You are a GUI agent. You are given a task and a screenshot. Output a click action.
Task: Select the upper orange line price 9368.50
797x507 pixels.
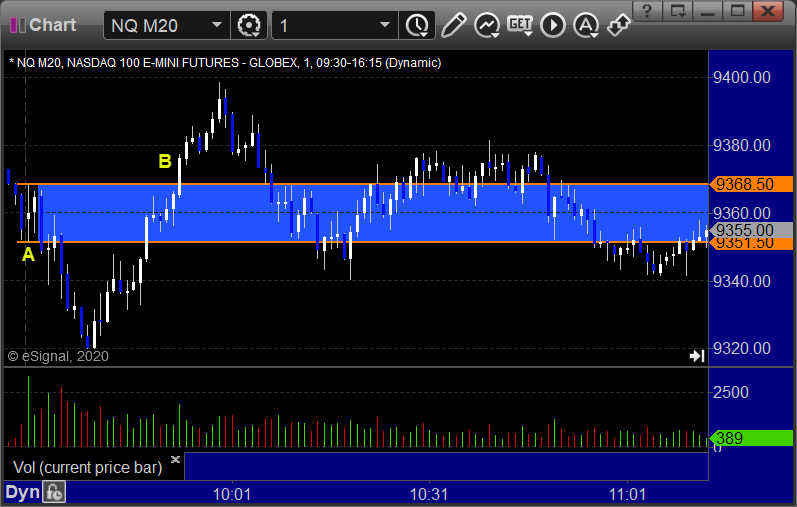tap(751, 184)
